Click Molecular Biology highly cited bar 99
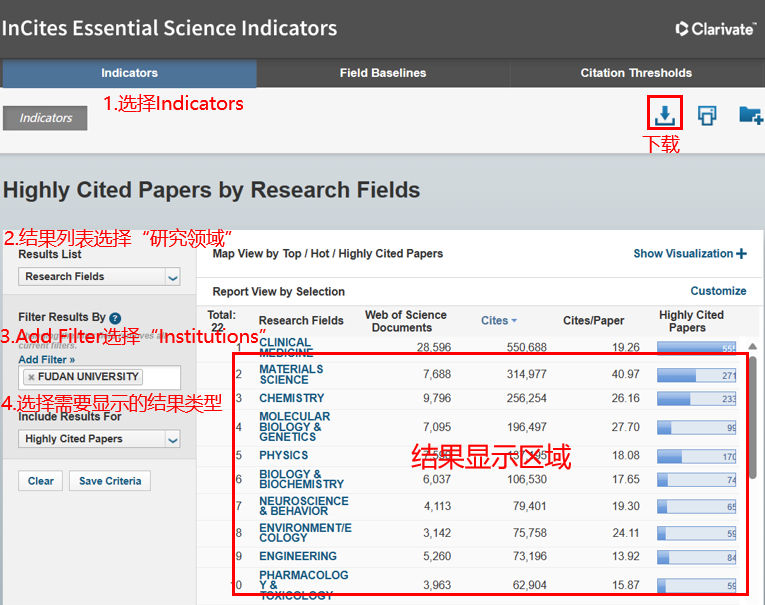The image size is (765, 605). [696, 428]
